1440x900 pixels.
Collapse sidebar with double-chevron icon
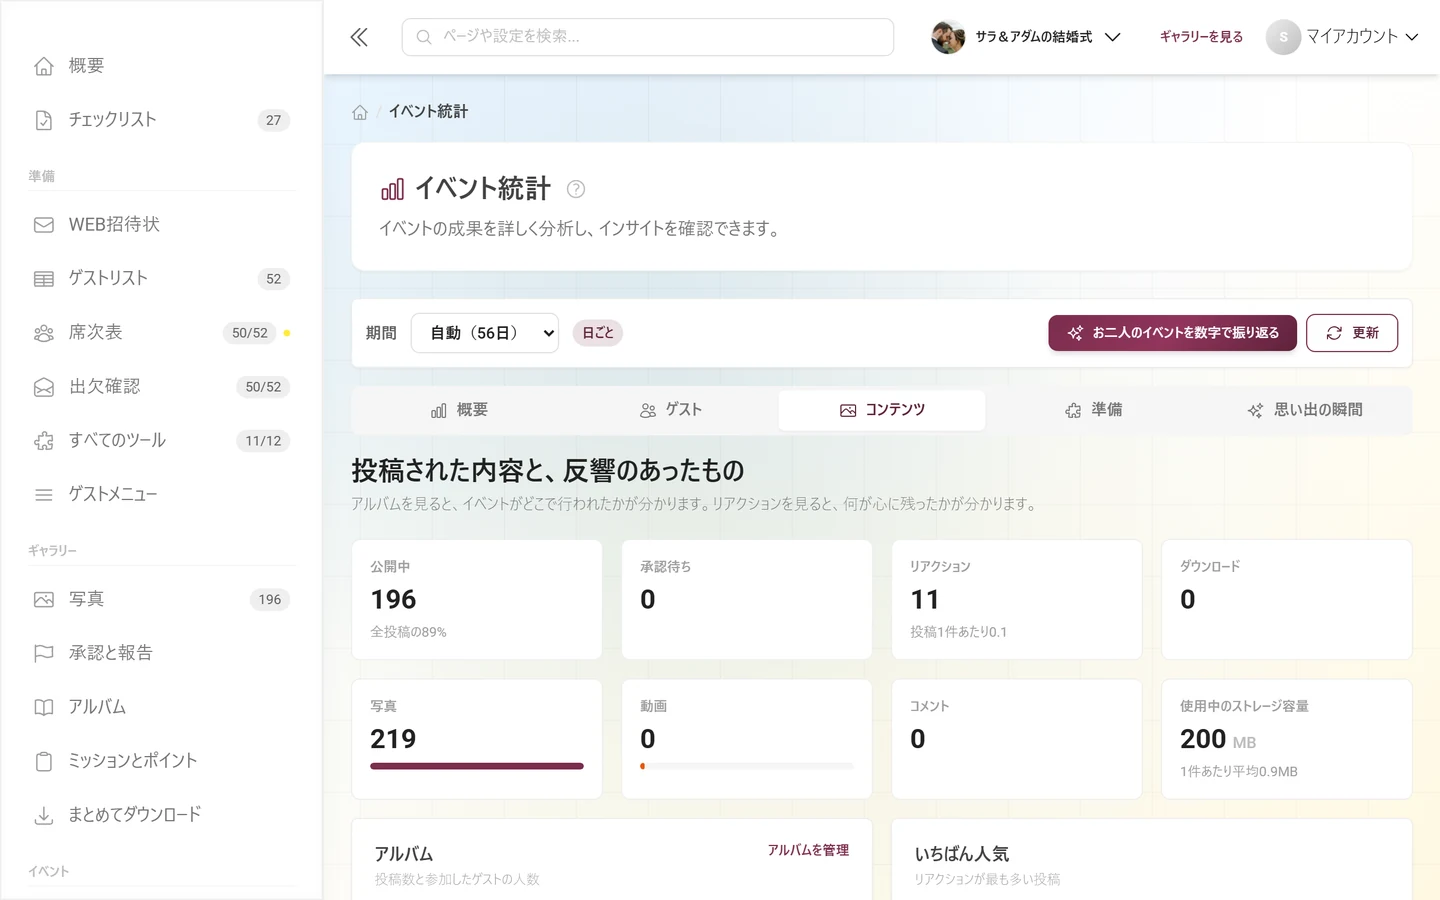359,37
